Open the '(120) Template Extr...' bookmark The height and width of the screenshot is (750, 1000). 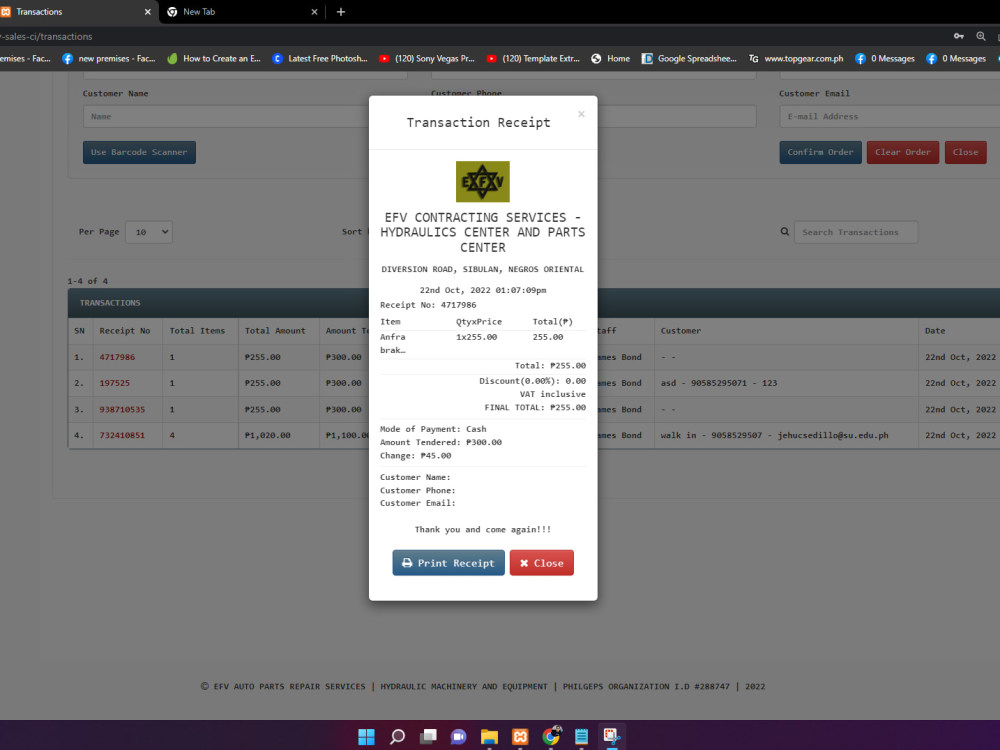point(534,59)
